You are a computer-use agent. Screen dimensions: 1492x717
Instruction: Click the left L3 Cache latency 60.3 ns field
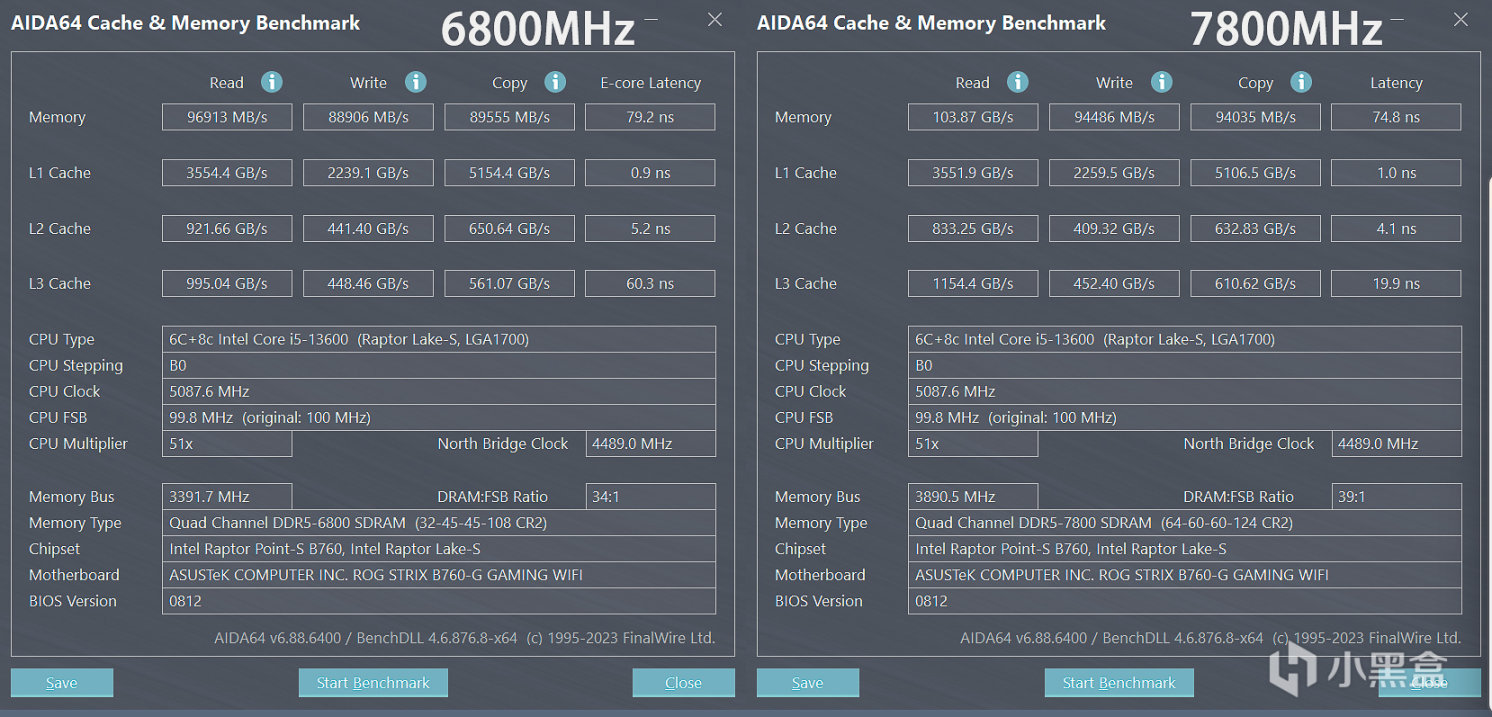(x=650, y=284)
